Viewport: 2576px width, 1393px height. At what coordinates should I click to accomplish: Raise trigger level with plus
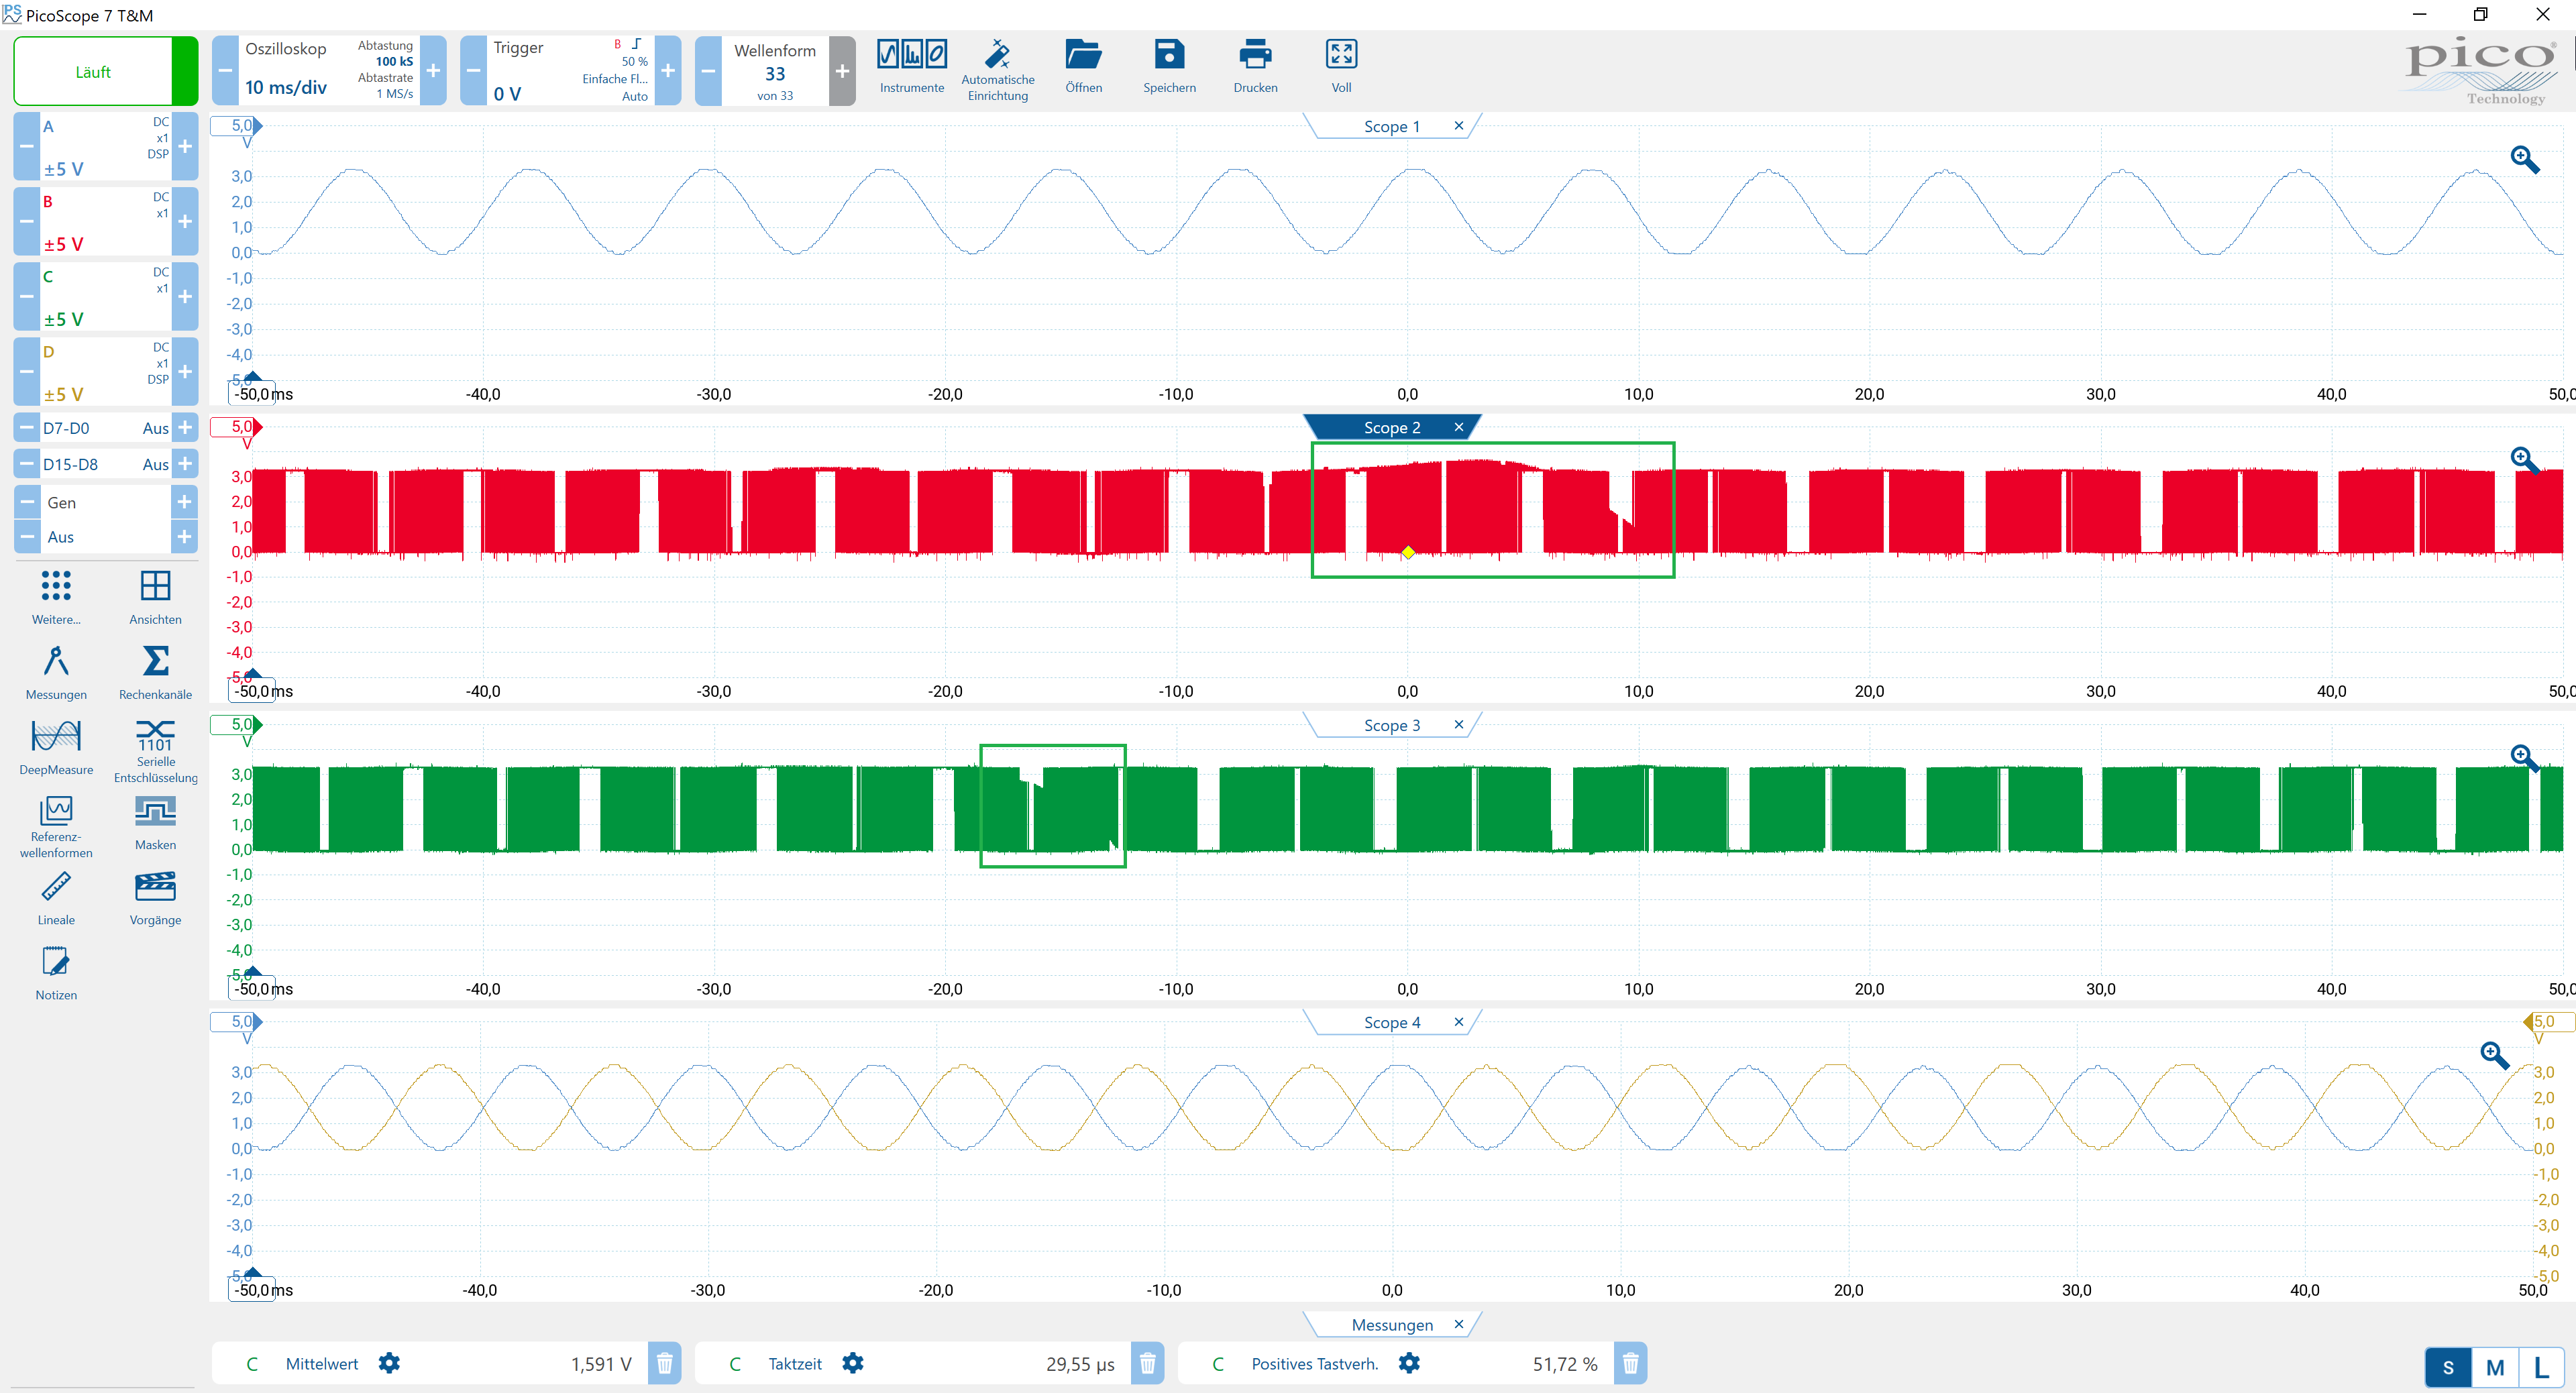point(668,70)
